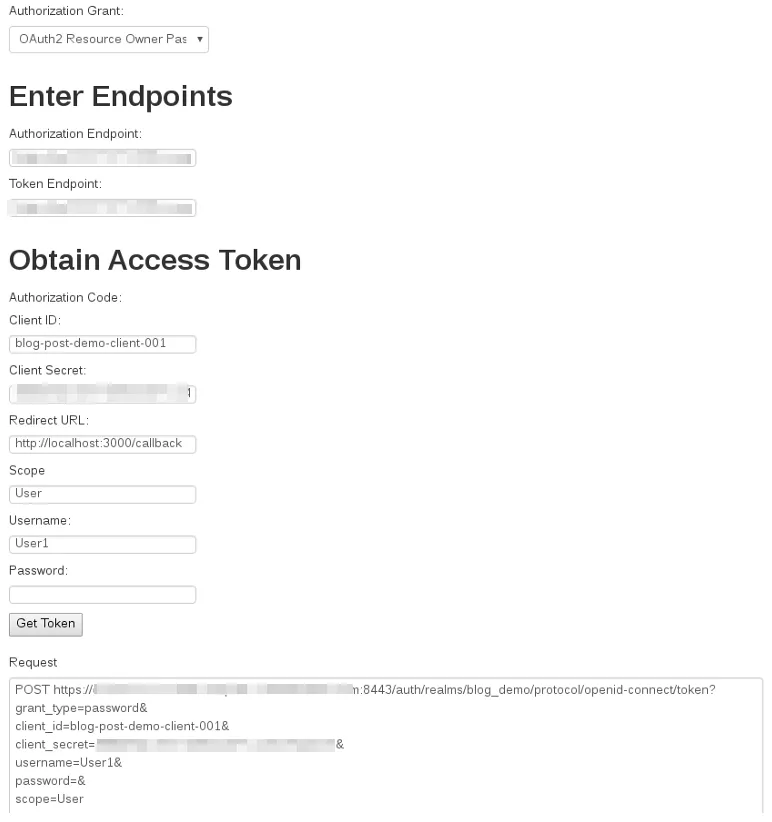Click the Username field containing User1

(x=102, y=544)
